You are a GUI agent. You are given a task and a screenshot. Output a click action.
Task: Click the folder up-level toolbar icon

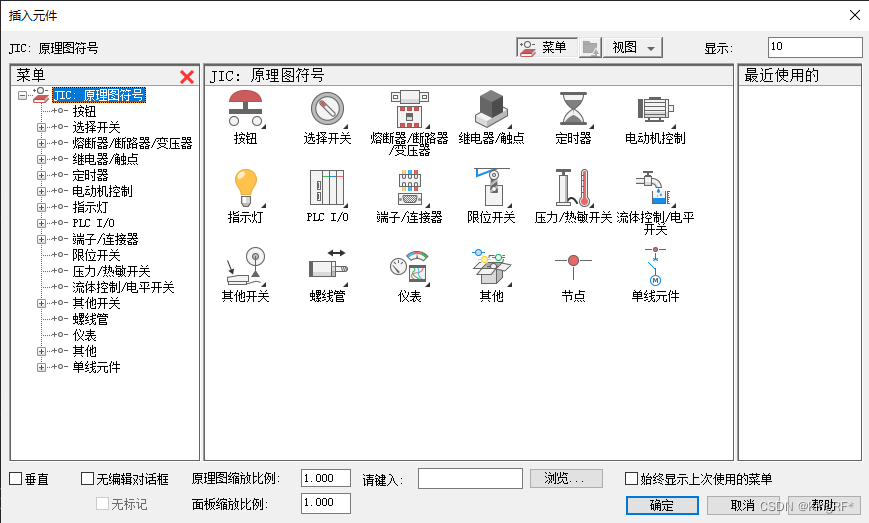point(590,48)
